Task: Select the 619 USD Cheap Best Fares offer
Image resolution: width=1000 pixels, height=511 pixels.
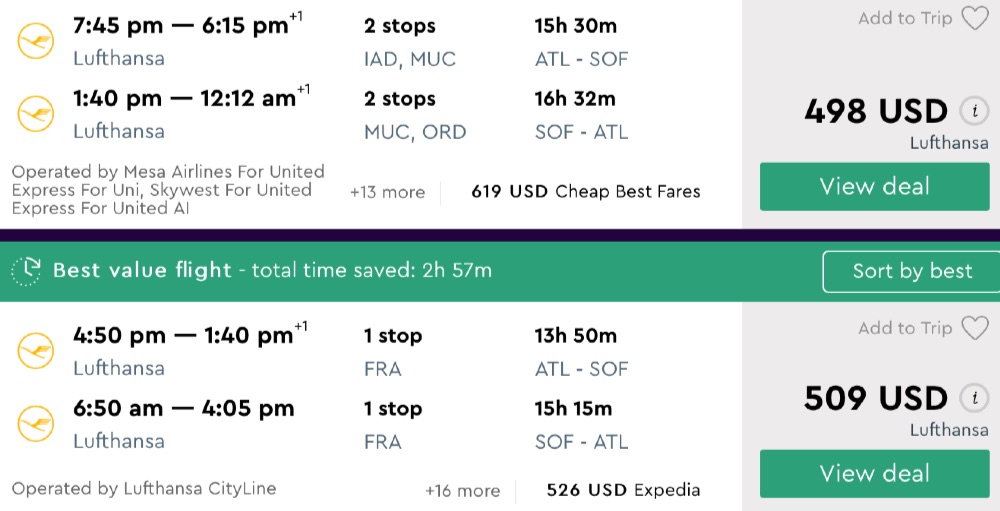Action: 585,192
